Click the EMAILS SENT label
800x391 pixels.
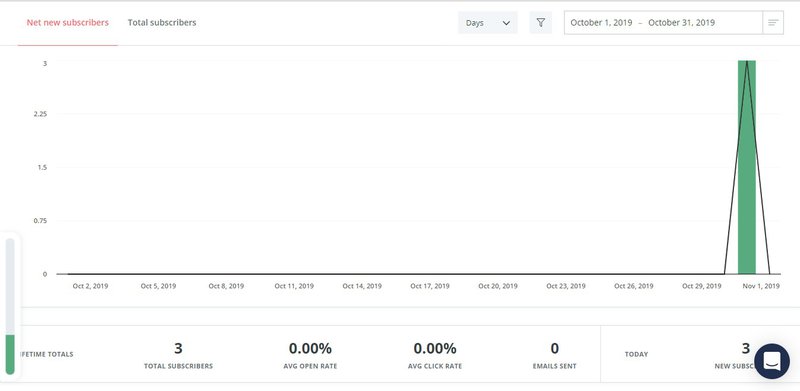click(555, 366)
